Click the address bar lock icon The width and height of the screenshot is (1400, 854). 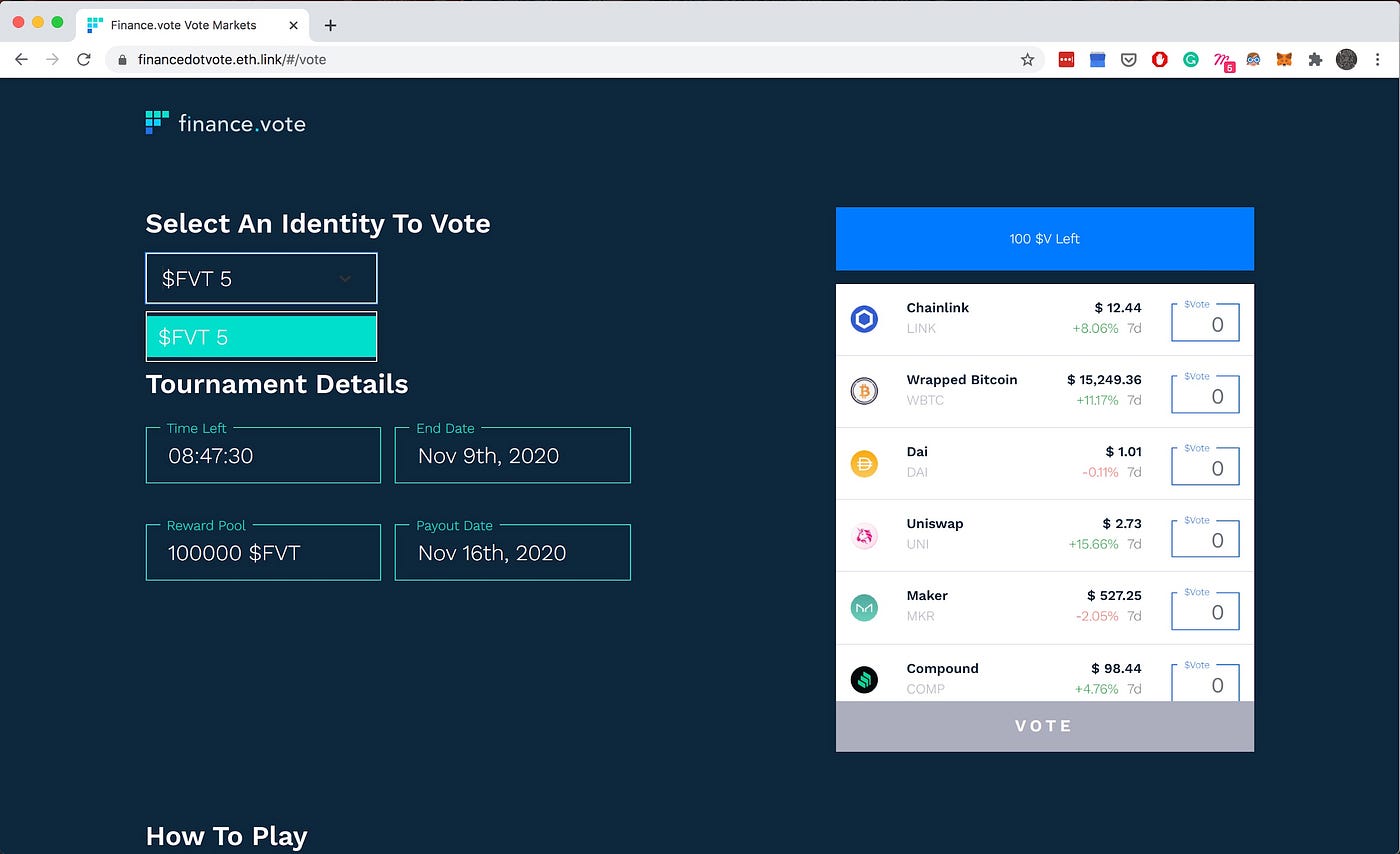coord(123,60)
